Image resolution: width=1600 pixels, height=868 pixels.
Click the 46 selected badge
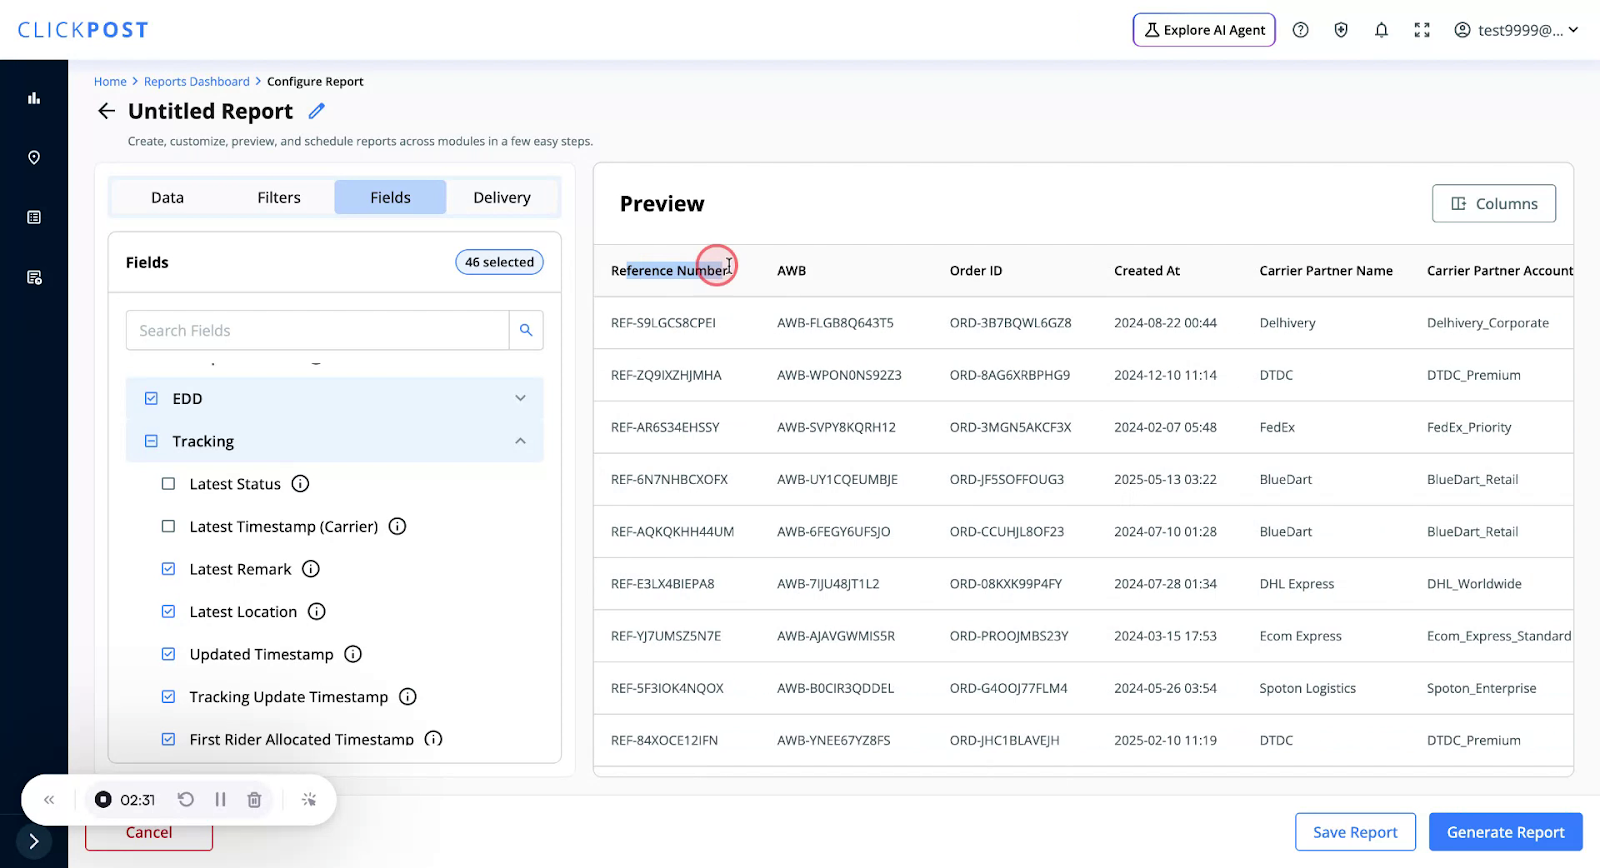point(500,262)
